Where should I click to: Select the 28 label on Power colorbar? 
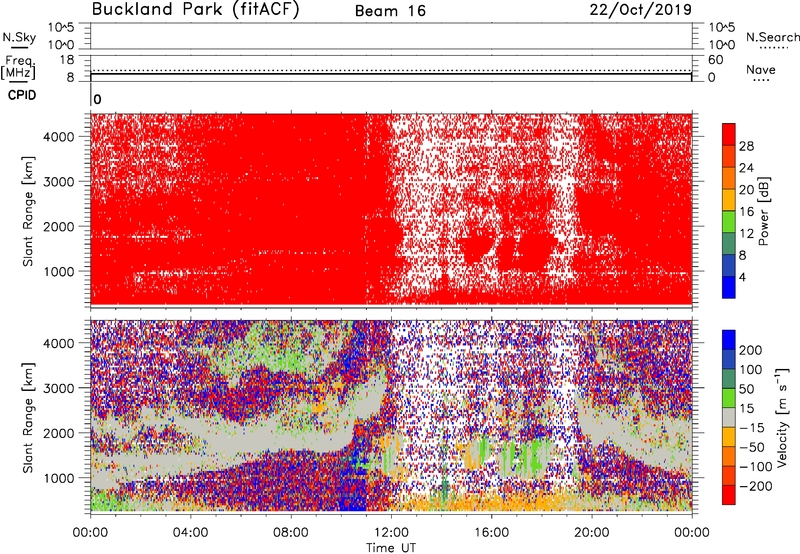click(746, 146)
